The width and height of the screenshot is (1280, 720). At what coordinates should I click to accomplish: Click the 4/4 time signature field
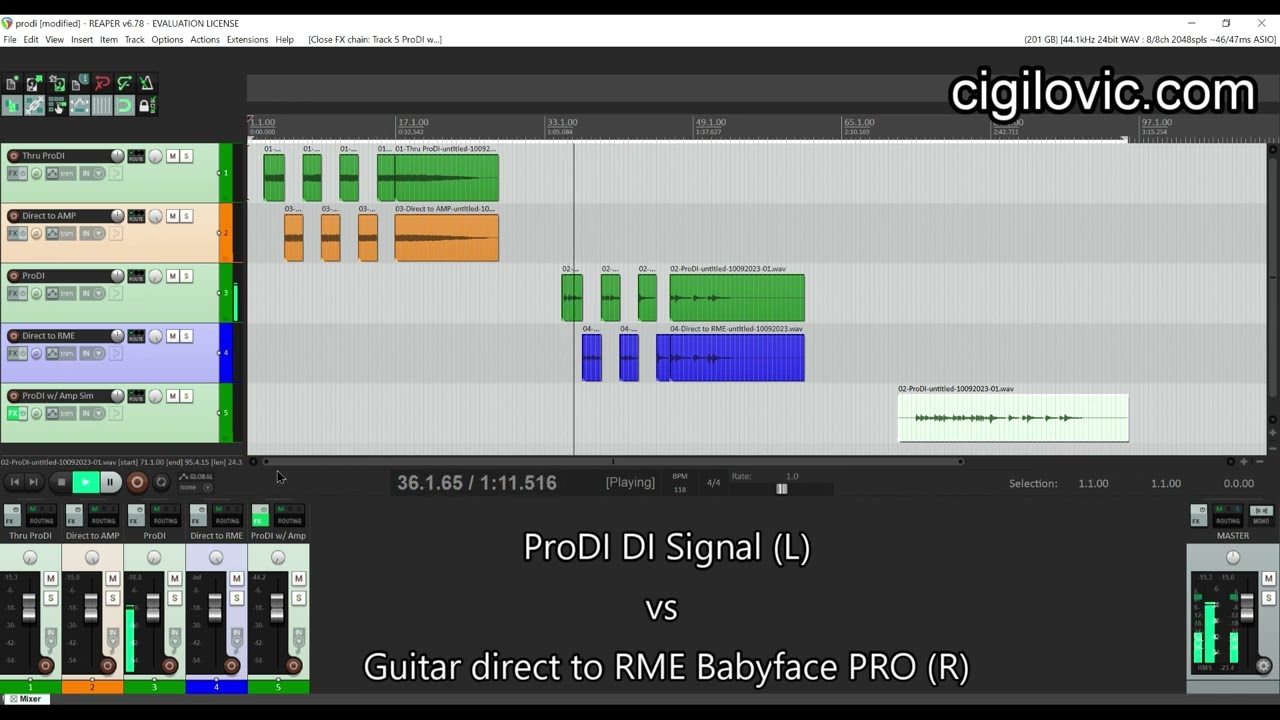pyautogui.click(x=713, y=483)
